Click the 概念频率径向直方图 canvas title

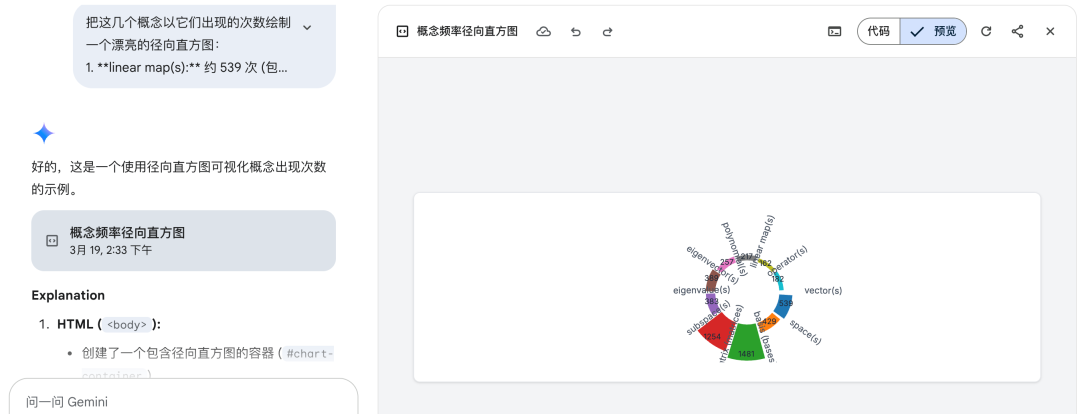click(467, 32)
